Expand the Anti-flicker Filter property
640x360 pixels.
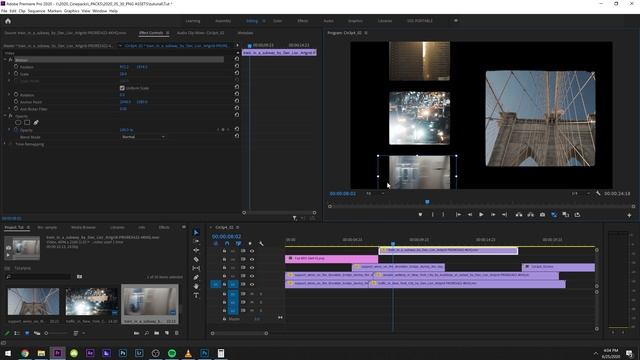pos(9,109)
